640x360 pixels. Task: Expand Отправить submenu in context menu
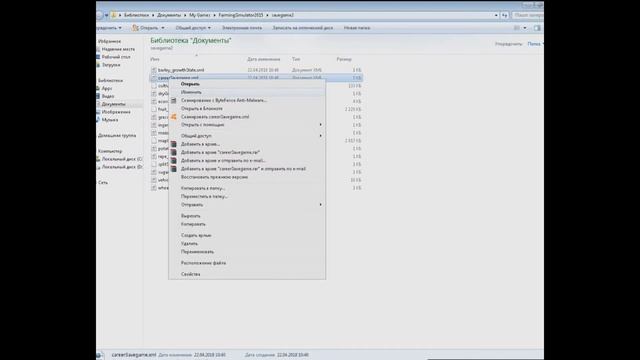tap(320, 204)
